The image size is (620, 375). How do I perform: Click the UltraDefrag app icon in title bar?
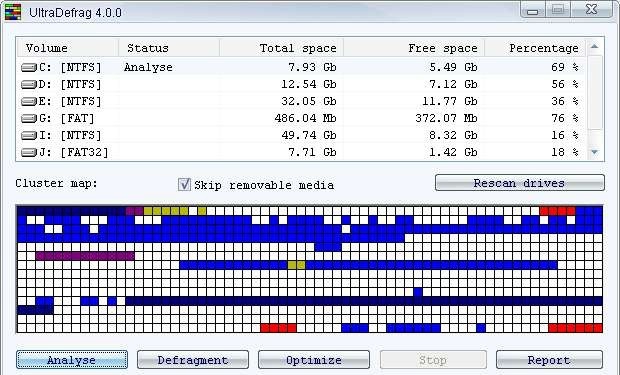point(13,12)
